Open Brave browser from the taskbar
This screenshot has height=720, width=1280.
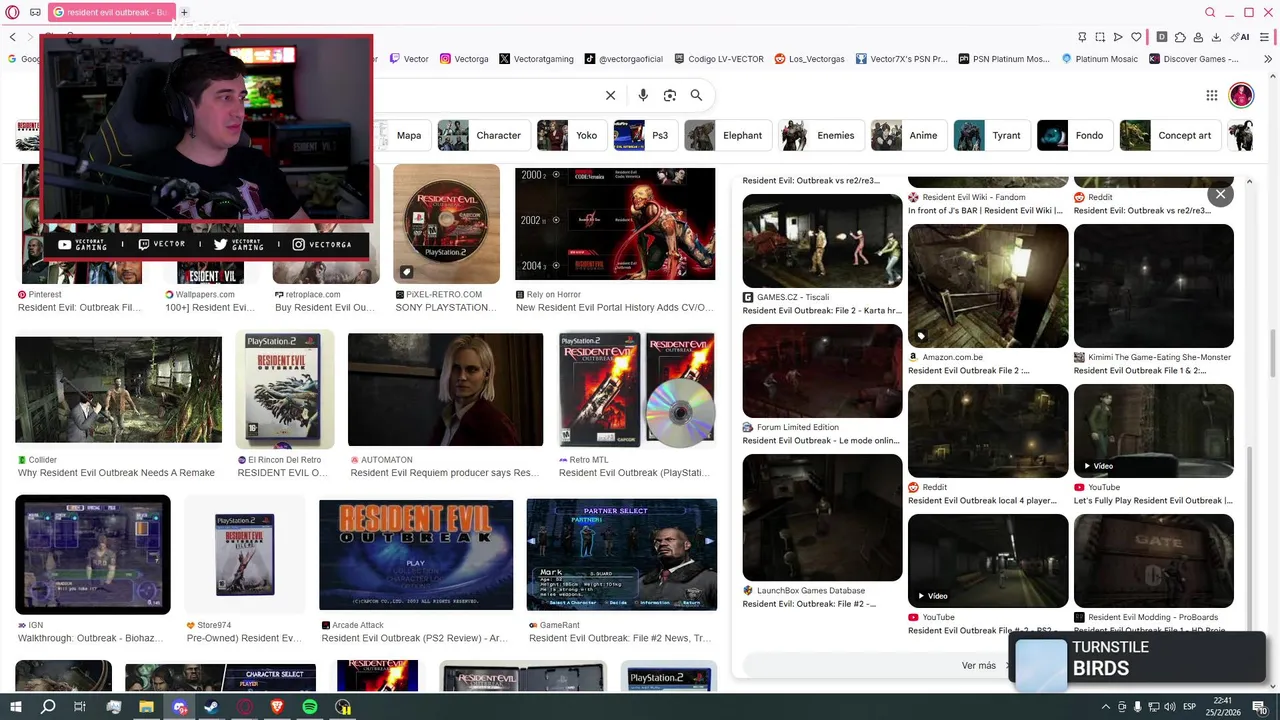277,707
